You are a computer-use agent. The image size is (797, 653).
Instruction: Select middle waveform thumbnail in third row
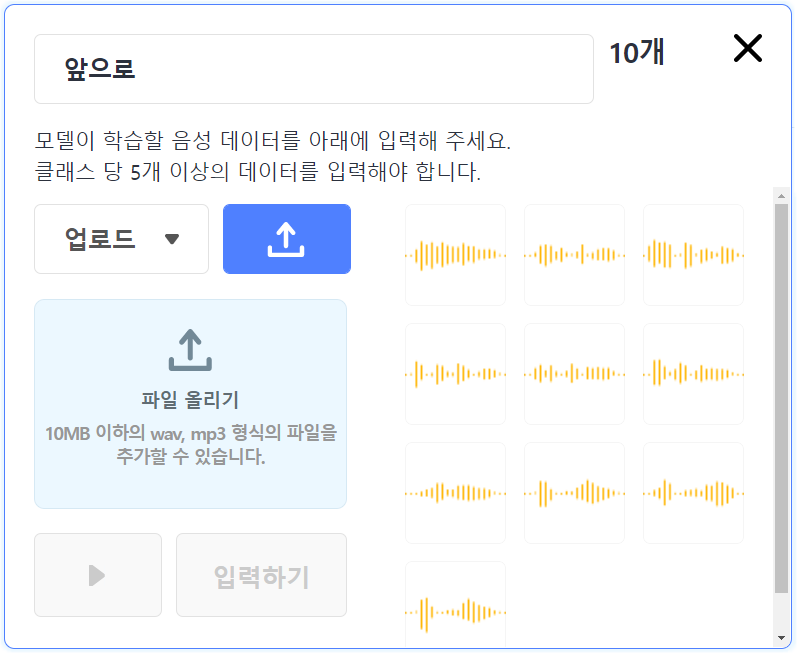click(x=574, y=493)
